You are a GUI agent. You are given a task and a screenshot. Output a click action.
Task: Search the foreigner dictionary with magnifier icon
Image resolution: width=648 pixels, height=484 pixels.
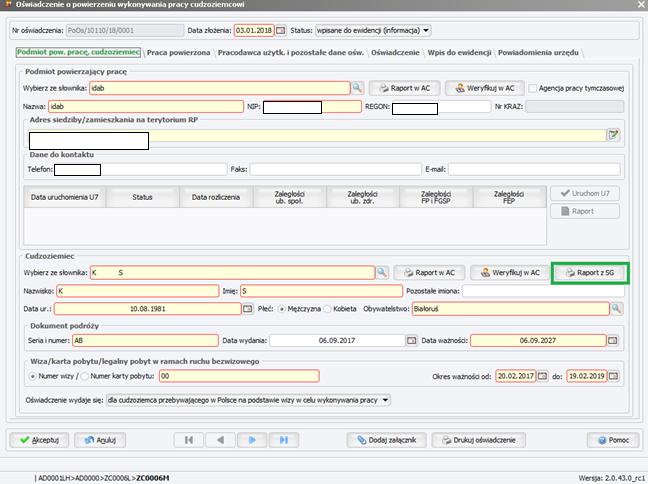click(x=382, y=272)
